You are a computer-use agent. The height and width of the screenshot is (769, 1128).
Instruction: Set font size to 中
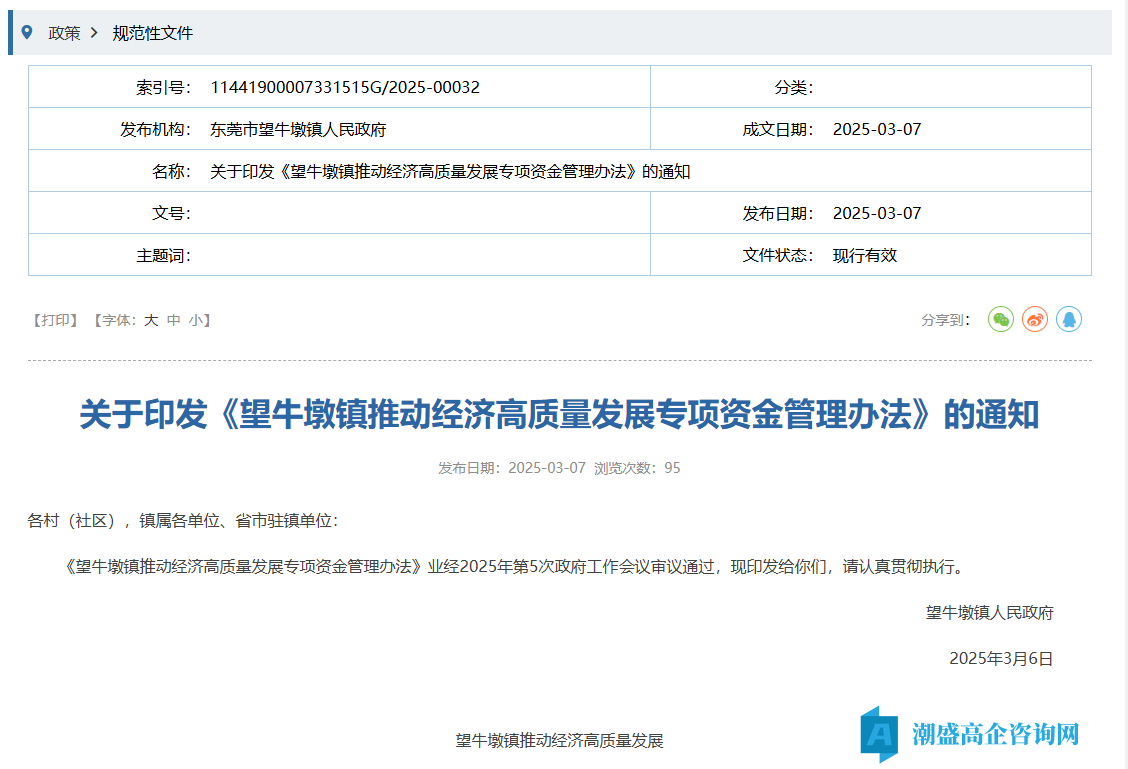pos(173,320)
